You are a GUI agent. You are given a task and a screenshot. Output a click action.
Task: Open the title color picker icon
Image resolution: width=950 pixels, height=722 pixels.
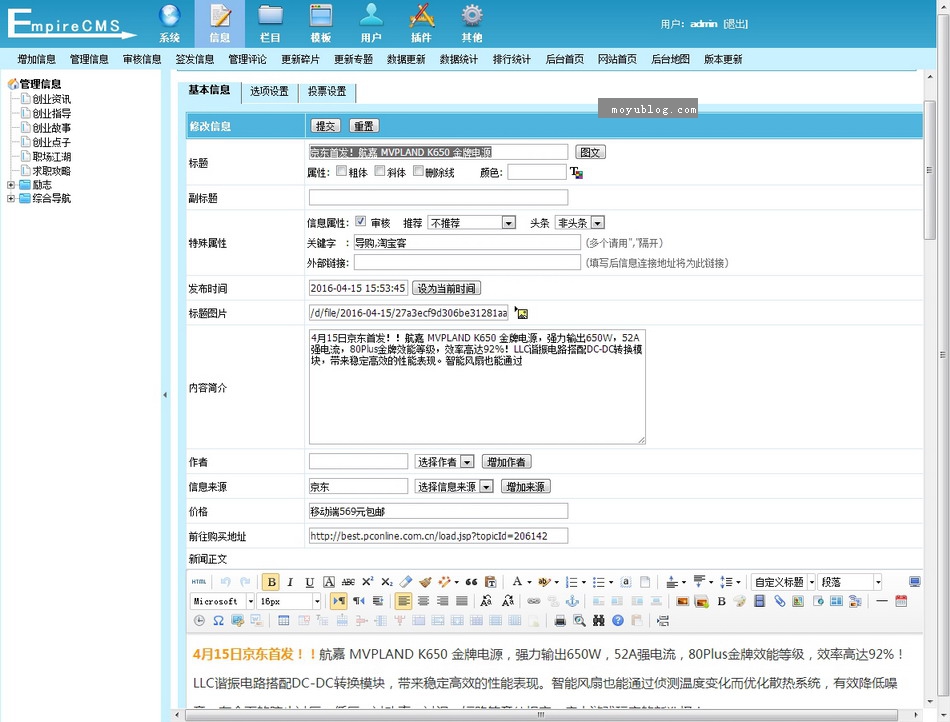tap(576, 173)
